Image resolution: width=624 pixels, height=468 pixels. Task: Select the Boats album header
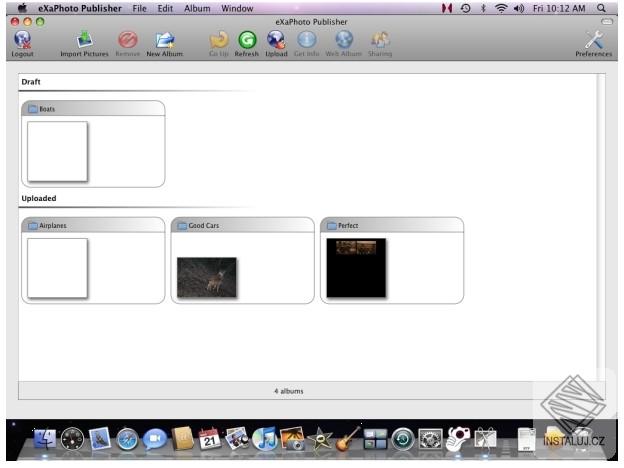point(93,109)
